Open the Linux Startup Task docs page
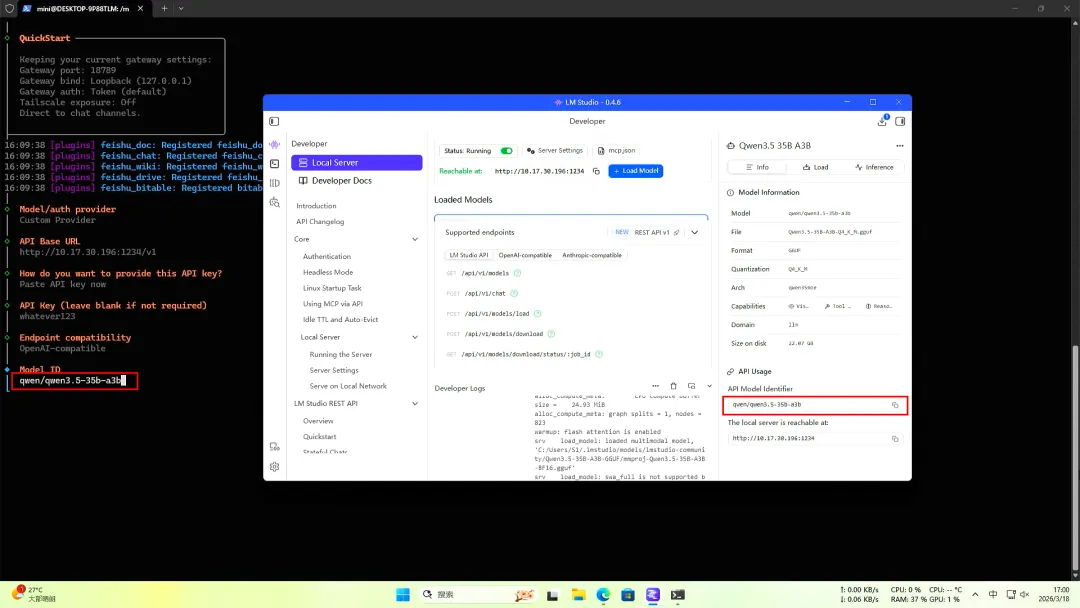 [332, 289]
